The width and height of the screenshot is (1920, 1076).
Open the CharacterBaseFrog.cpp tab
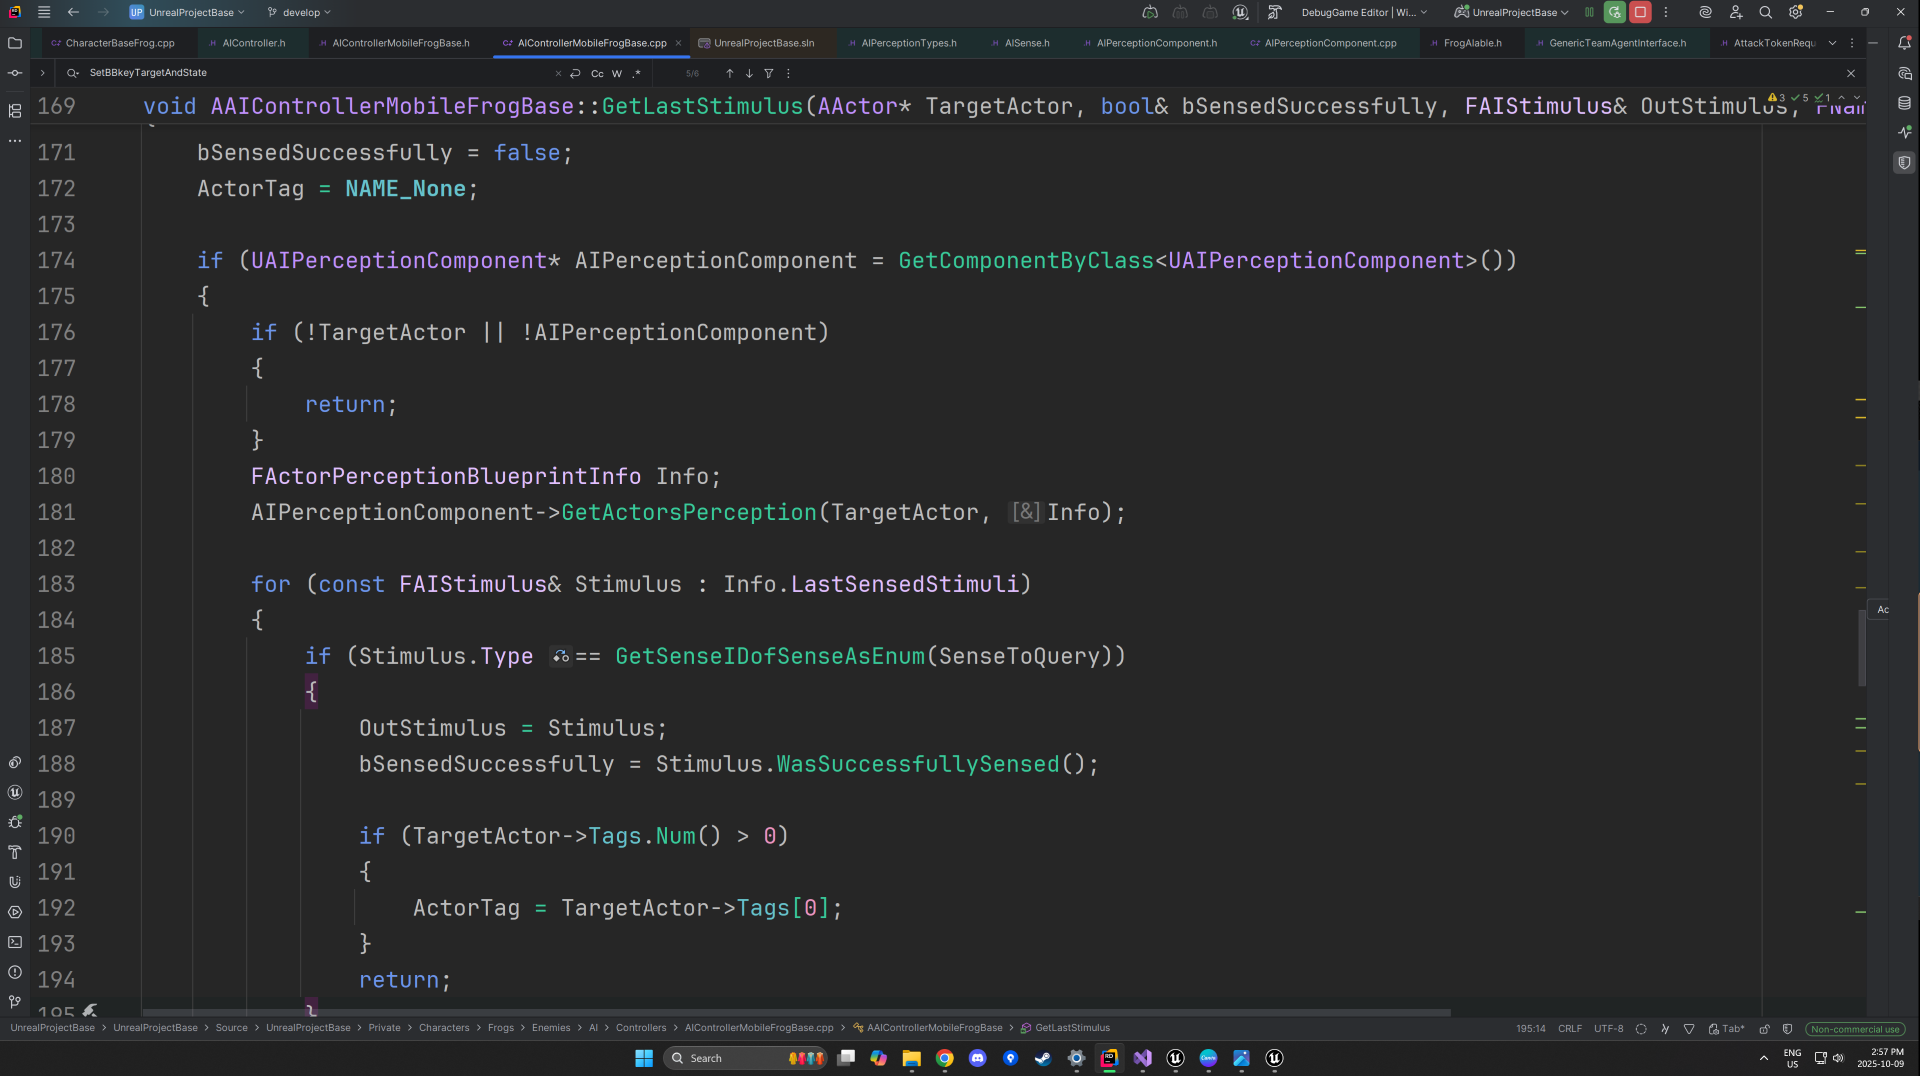point(119,43)
